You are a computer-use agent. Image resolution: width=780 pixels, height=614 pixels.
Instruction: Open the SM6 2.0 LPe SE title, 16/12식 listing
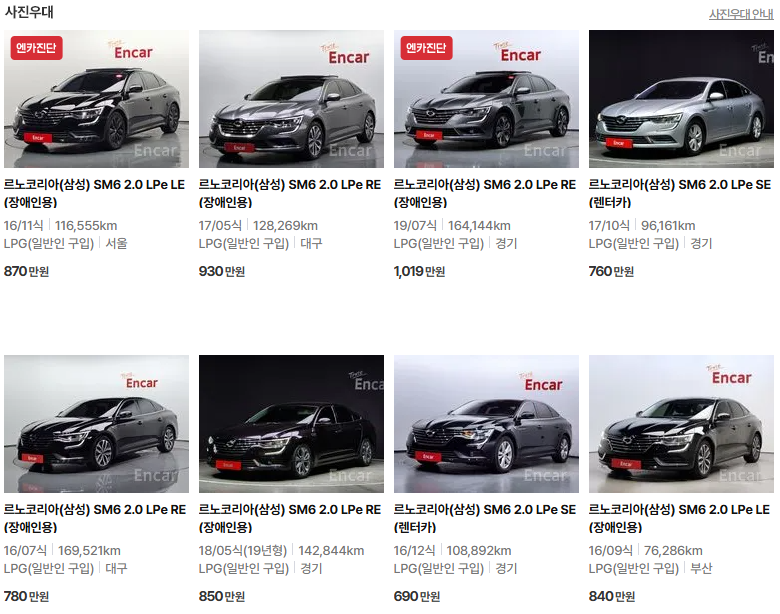[485, 518]
